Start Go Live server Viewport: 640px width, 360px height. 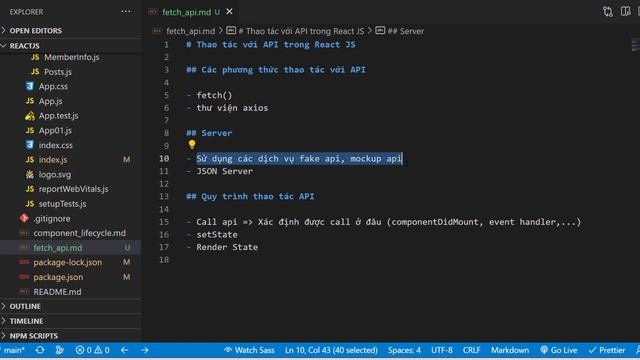point(559,350)
